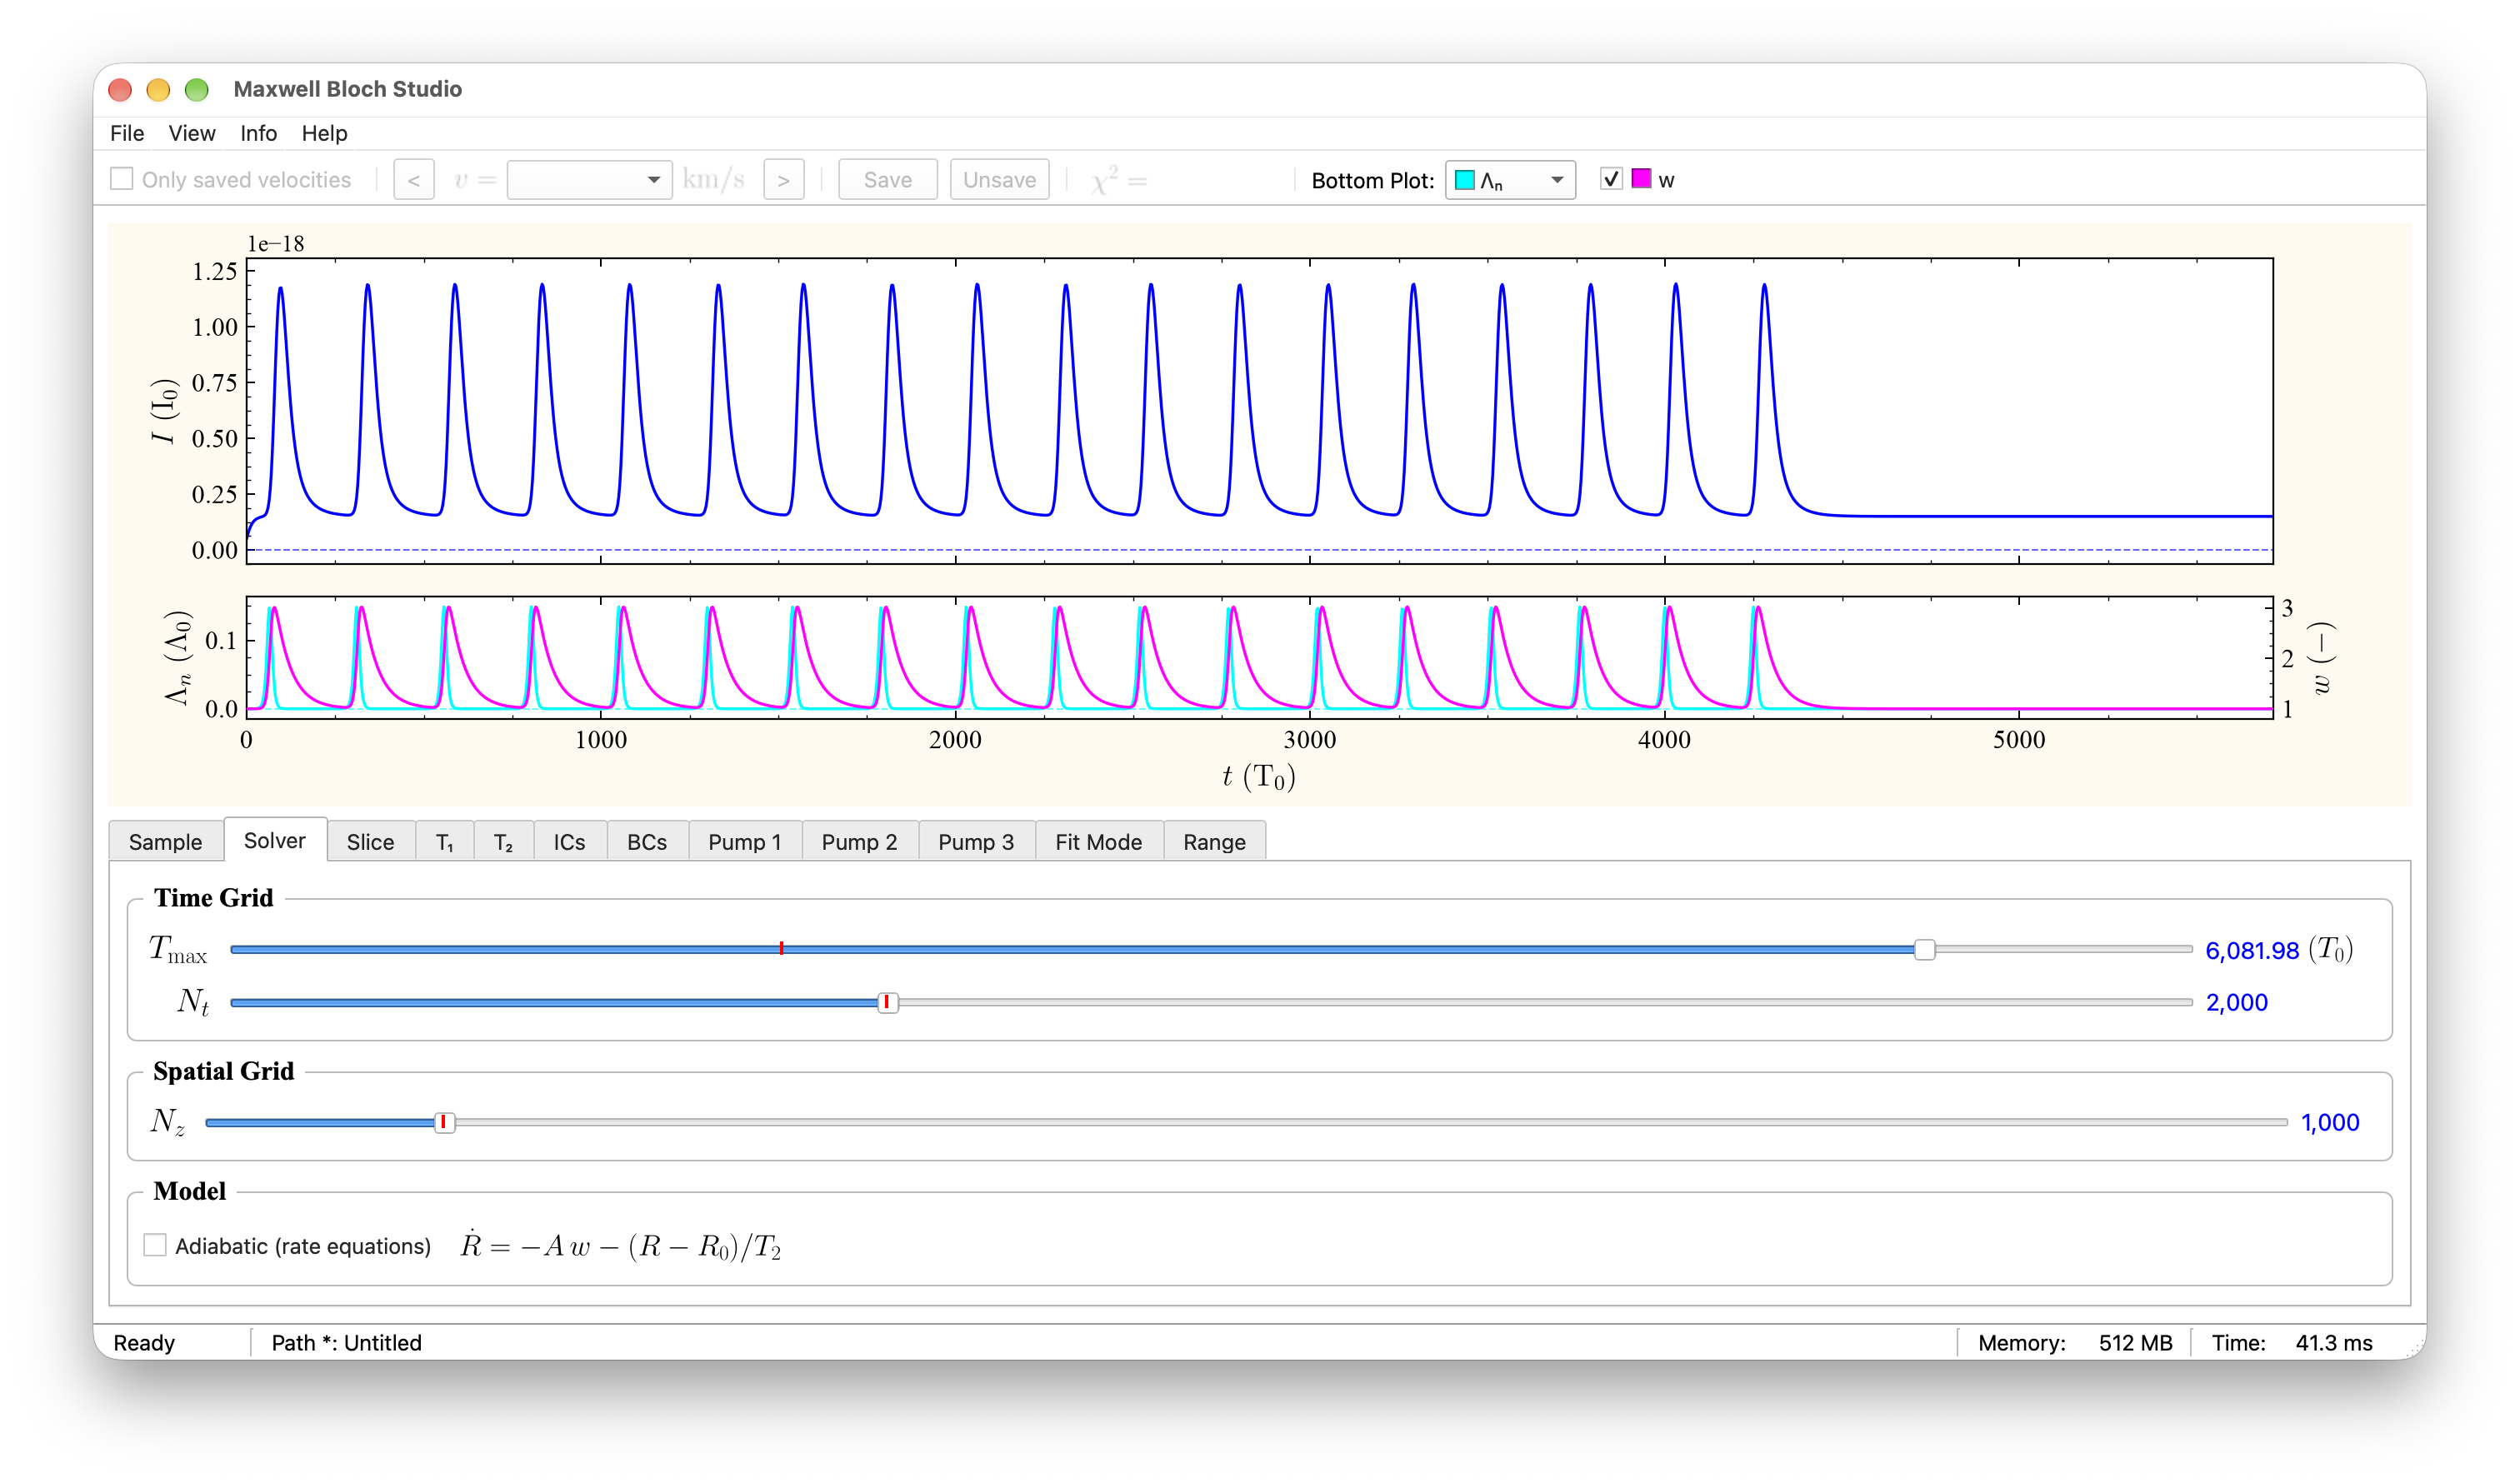
Task: Enable Only saved velocities checkbox
Action: [122, 179]
